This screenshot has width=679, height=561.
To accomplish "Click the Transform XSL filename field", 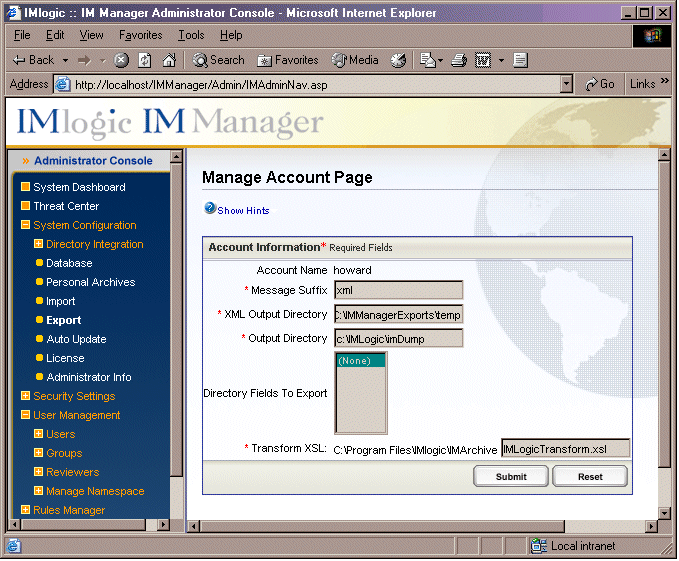I will click(565, 449).
